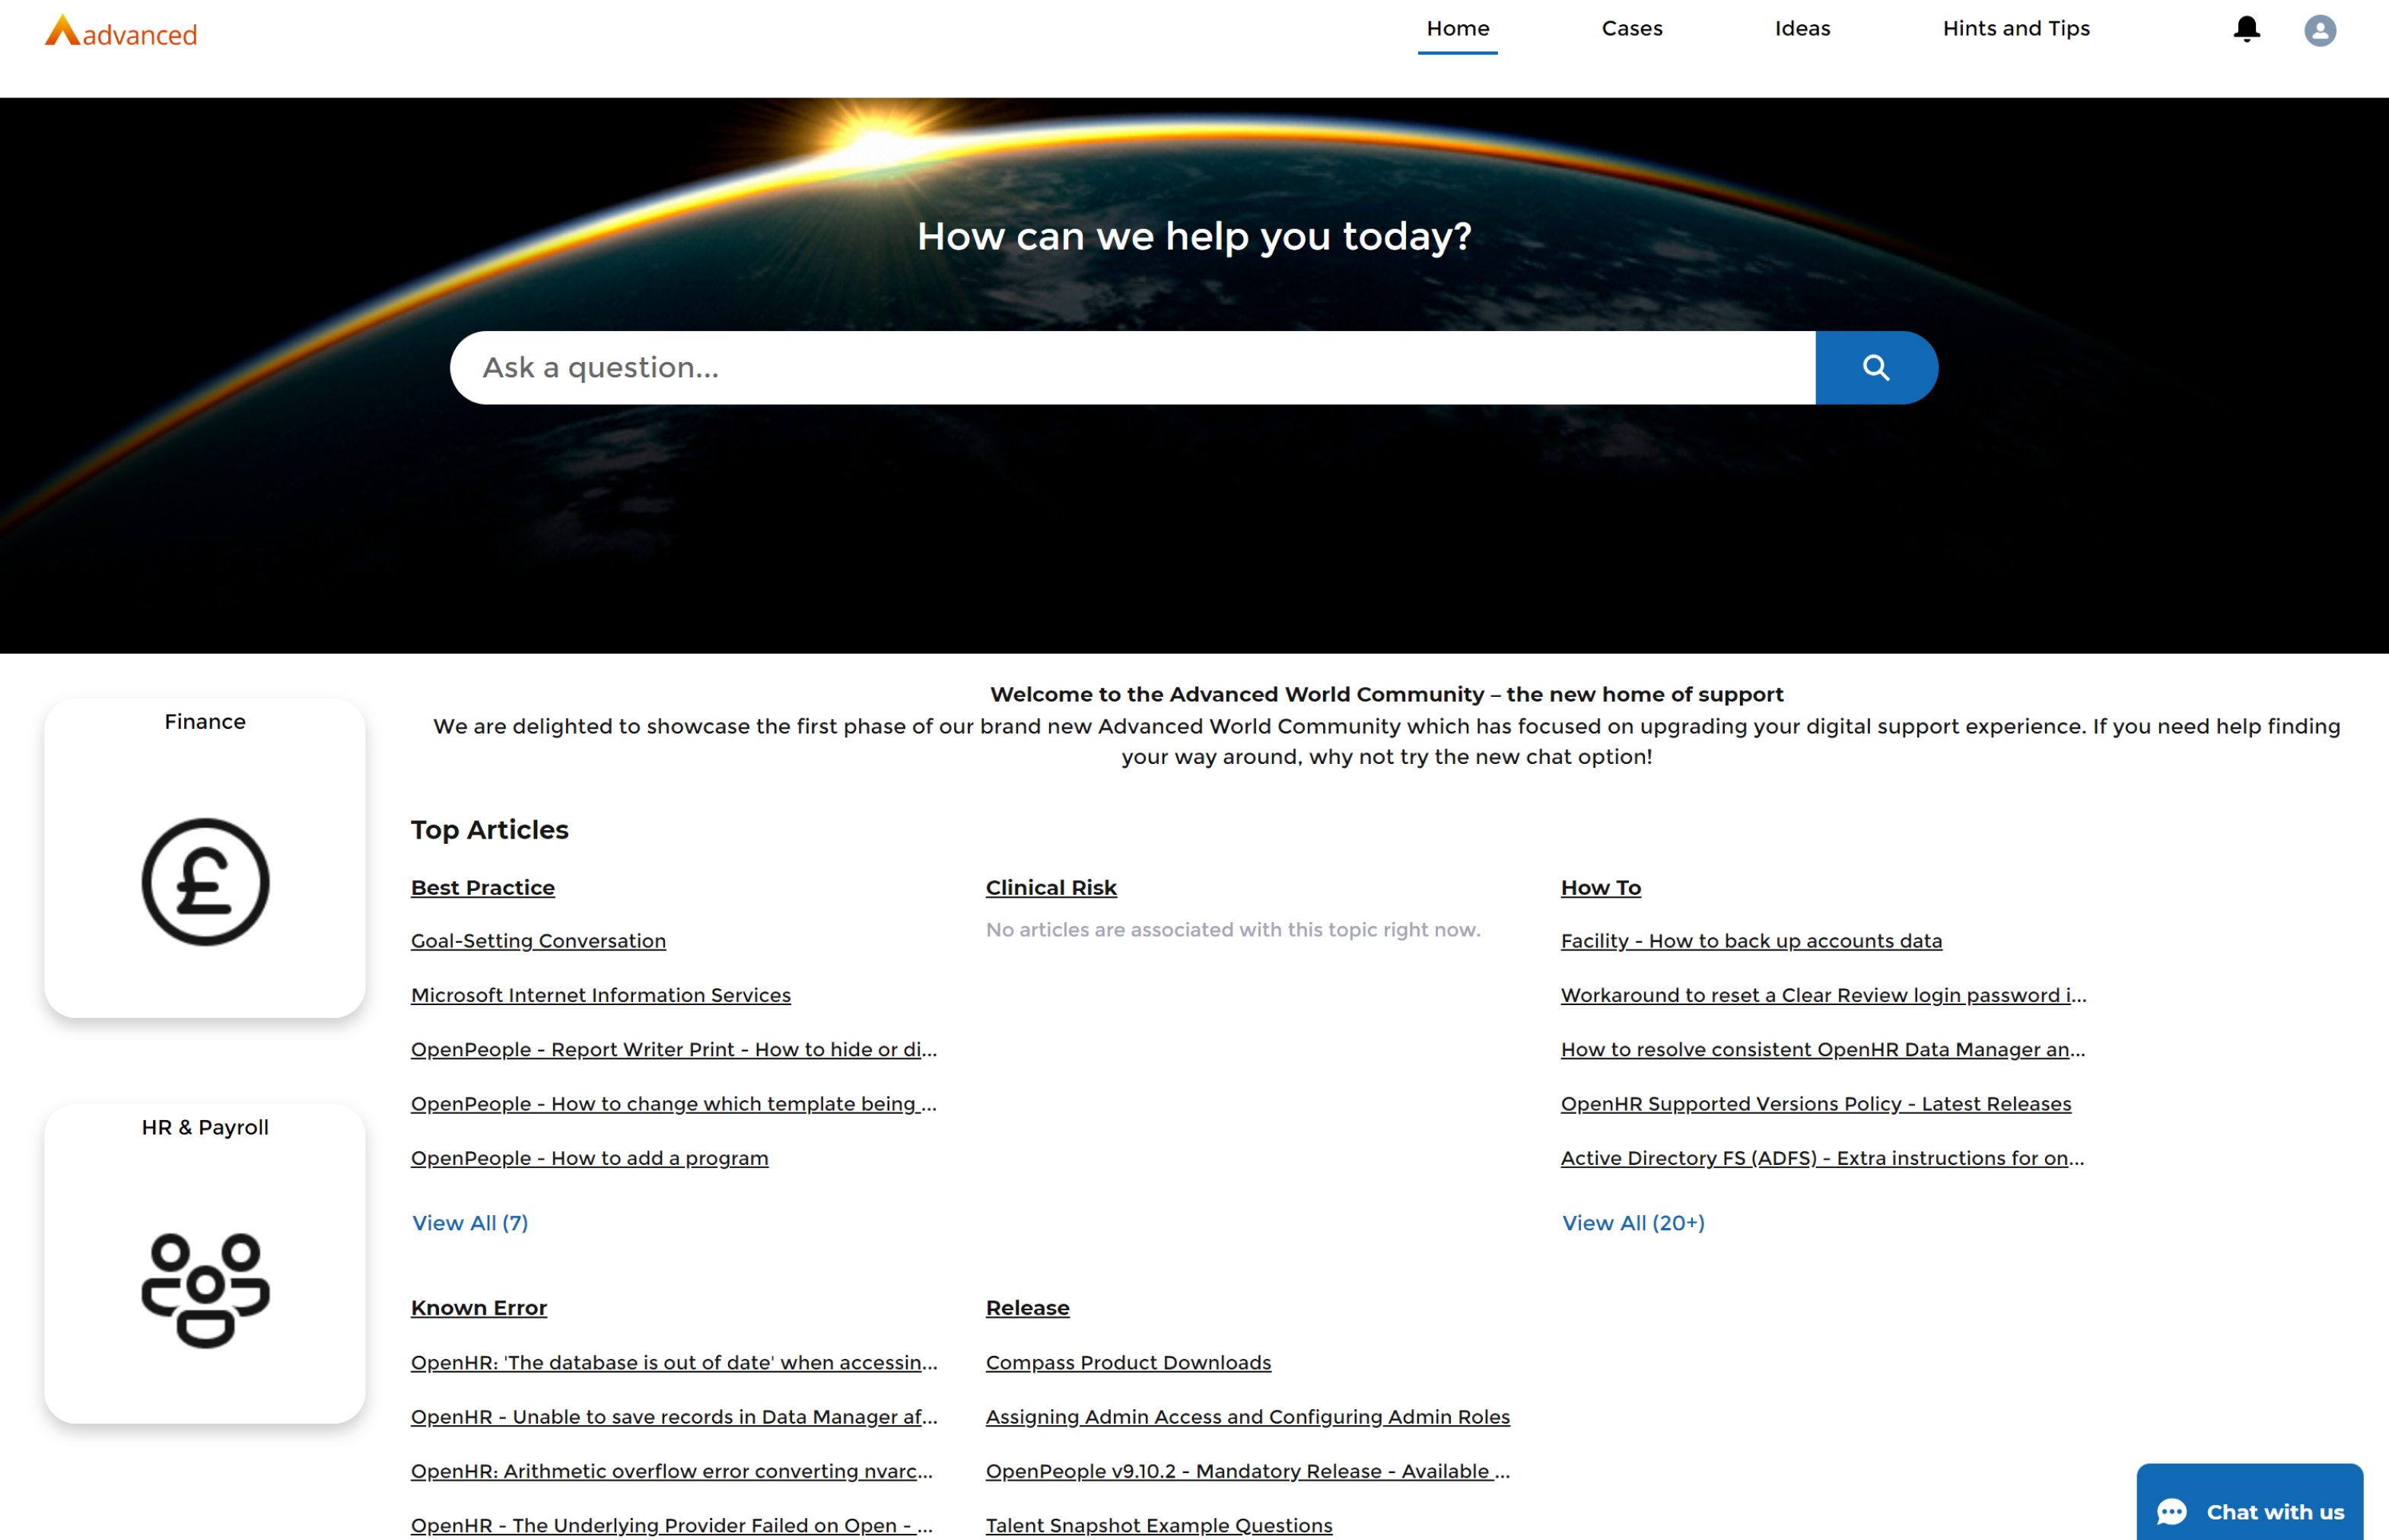
Task: Click View All (20+) under How To
Action: 1633,1223
